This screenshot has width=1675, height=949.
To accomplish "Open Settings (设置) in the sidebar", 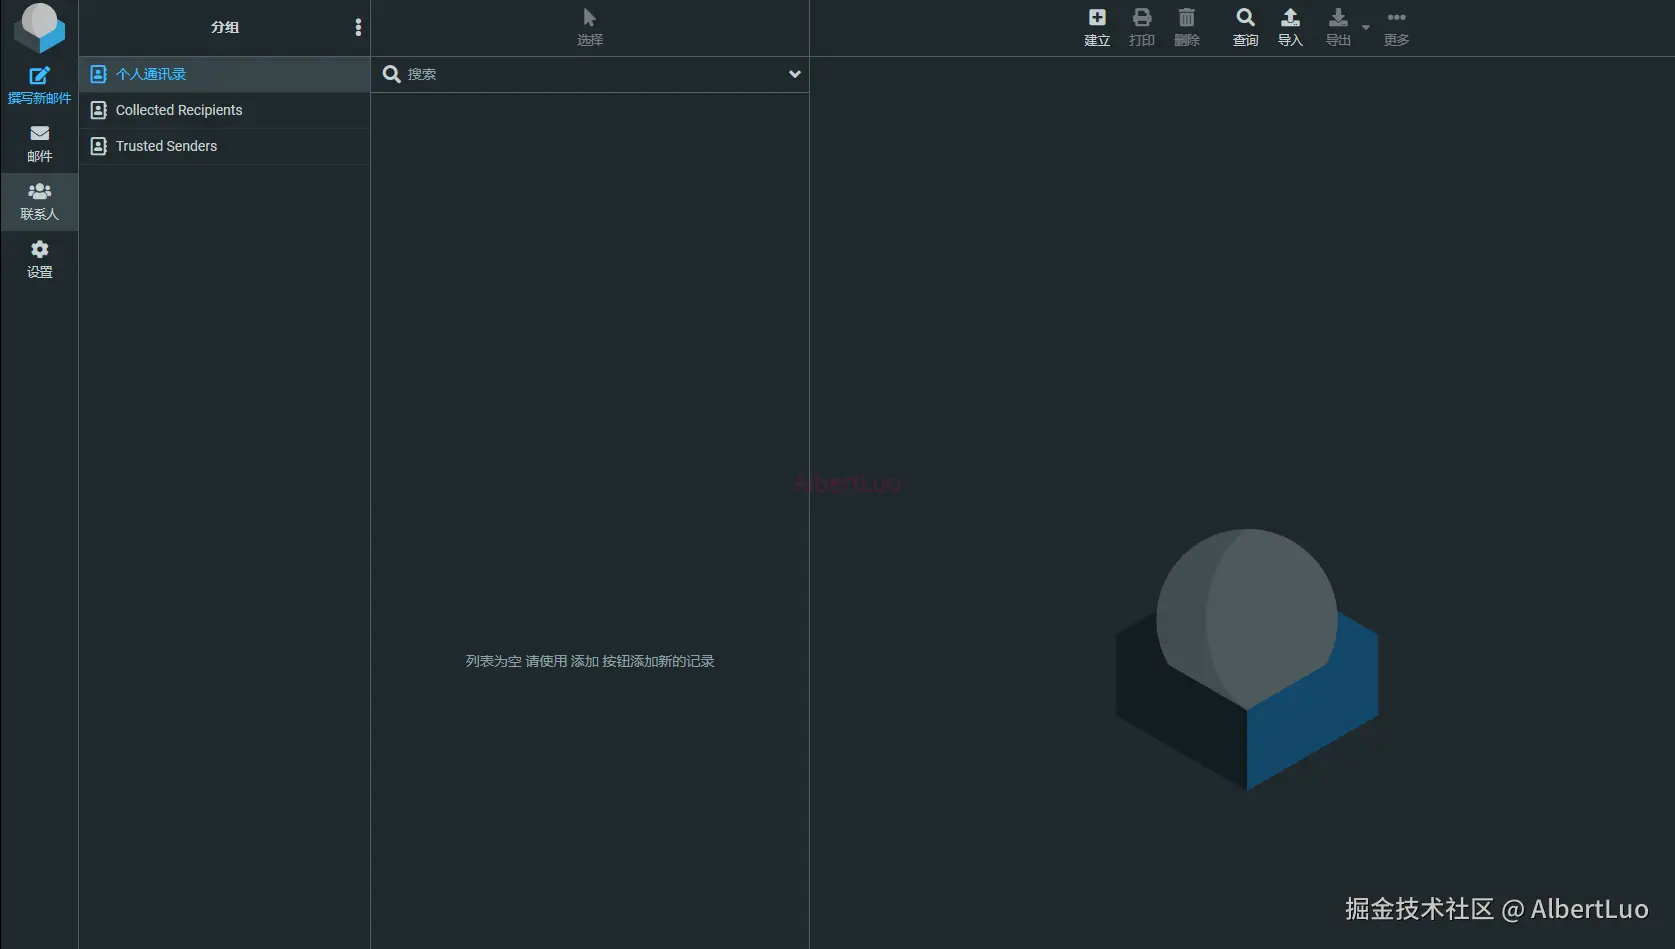I will (x=39, y=260).
